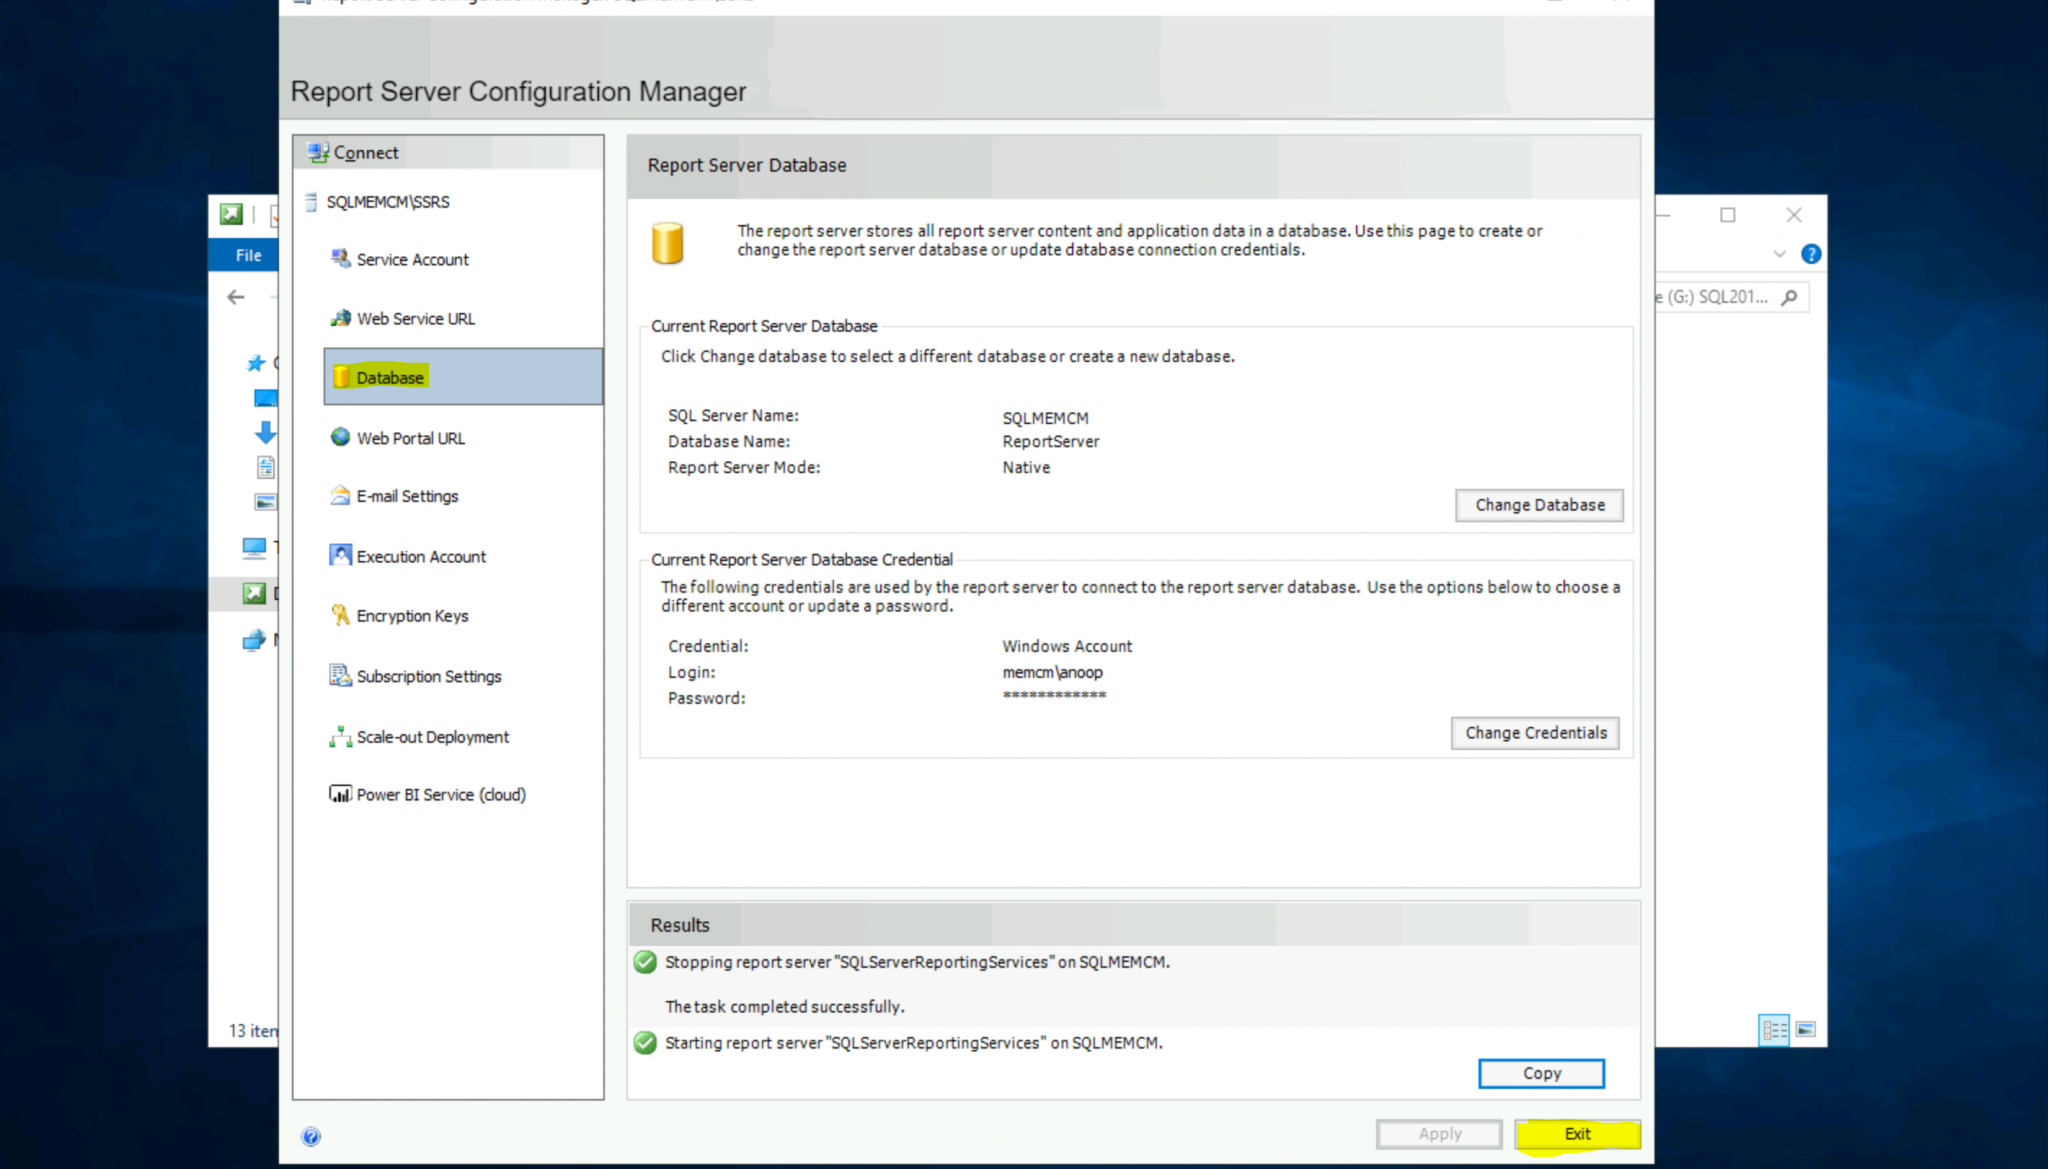Click Network icon in Explorer navigation pane
Image resolution: width=2048 pixels, height=1169 pixels.
[254, 640]
